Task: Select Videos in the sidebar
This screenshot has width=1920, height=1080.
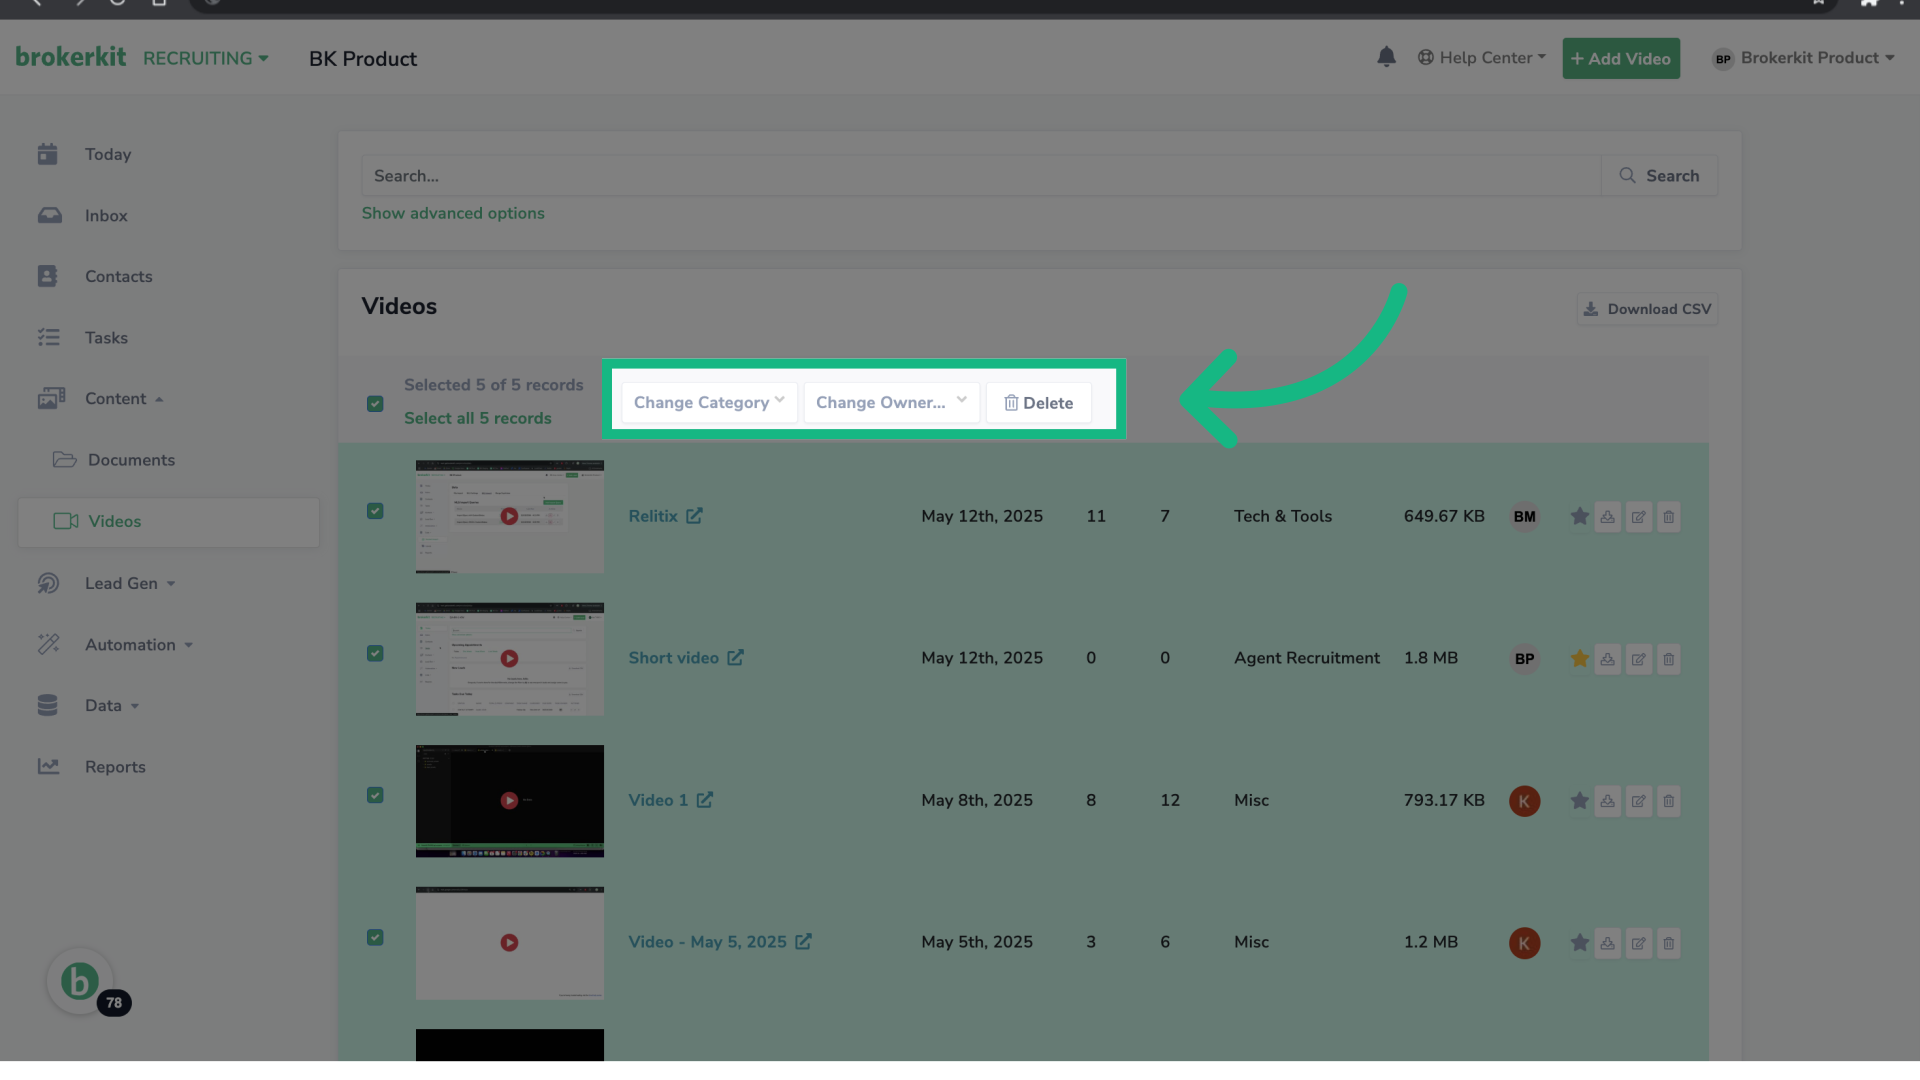Action: 168,522
